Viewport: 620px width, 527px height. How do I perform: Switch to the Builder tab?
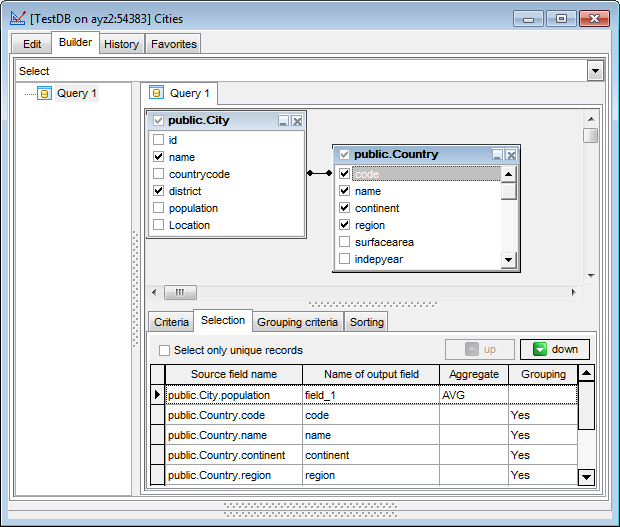pos(75,42)
